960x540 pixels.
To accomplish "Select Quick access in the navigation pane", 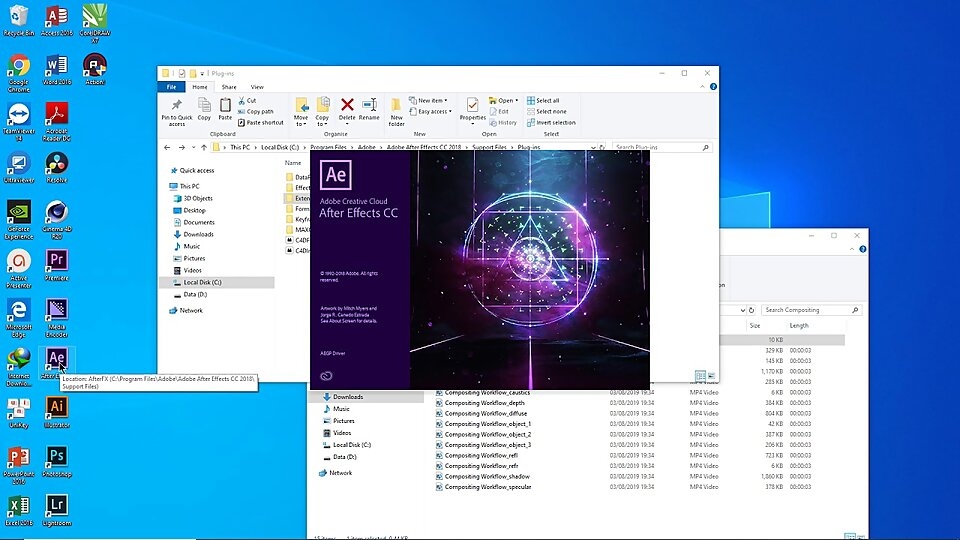I will click(x=192, y=170).
